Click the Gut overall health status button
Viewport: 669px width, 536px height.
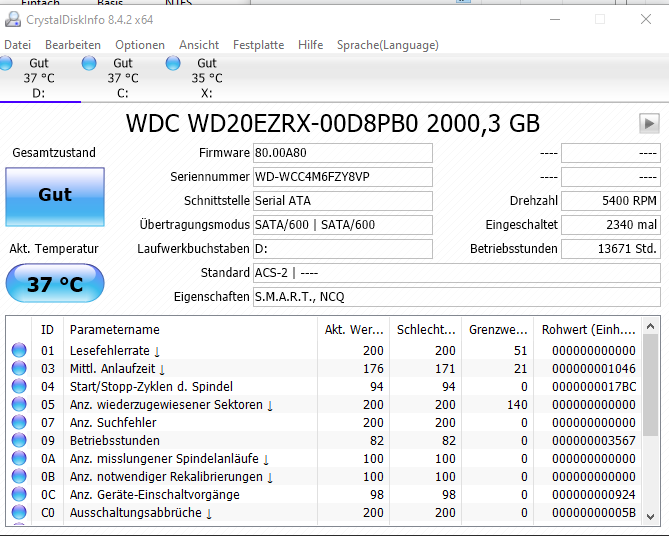point(55,197)
